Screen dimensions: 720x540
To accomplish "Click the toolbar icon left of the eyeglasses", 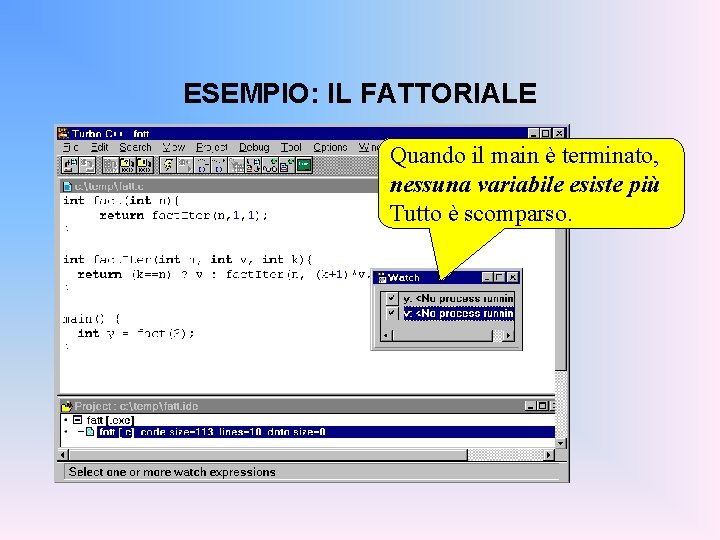I will 253,165.
